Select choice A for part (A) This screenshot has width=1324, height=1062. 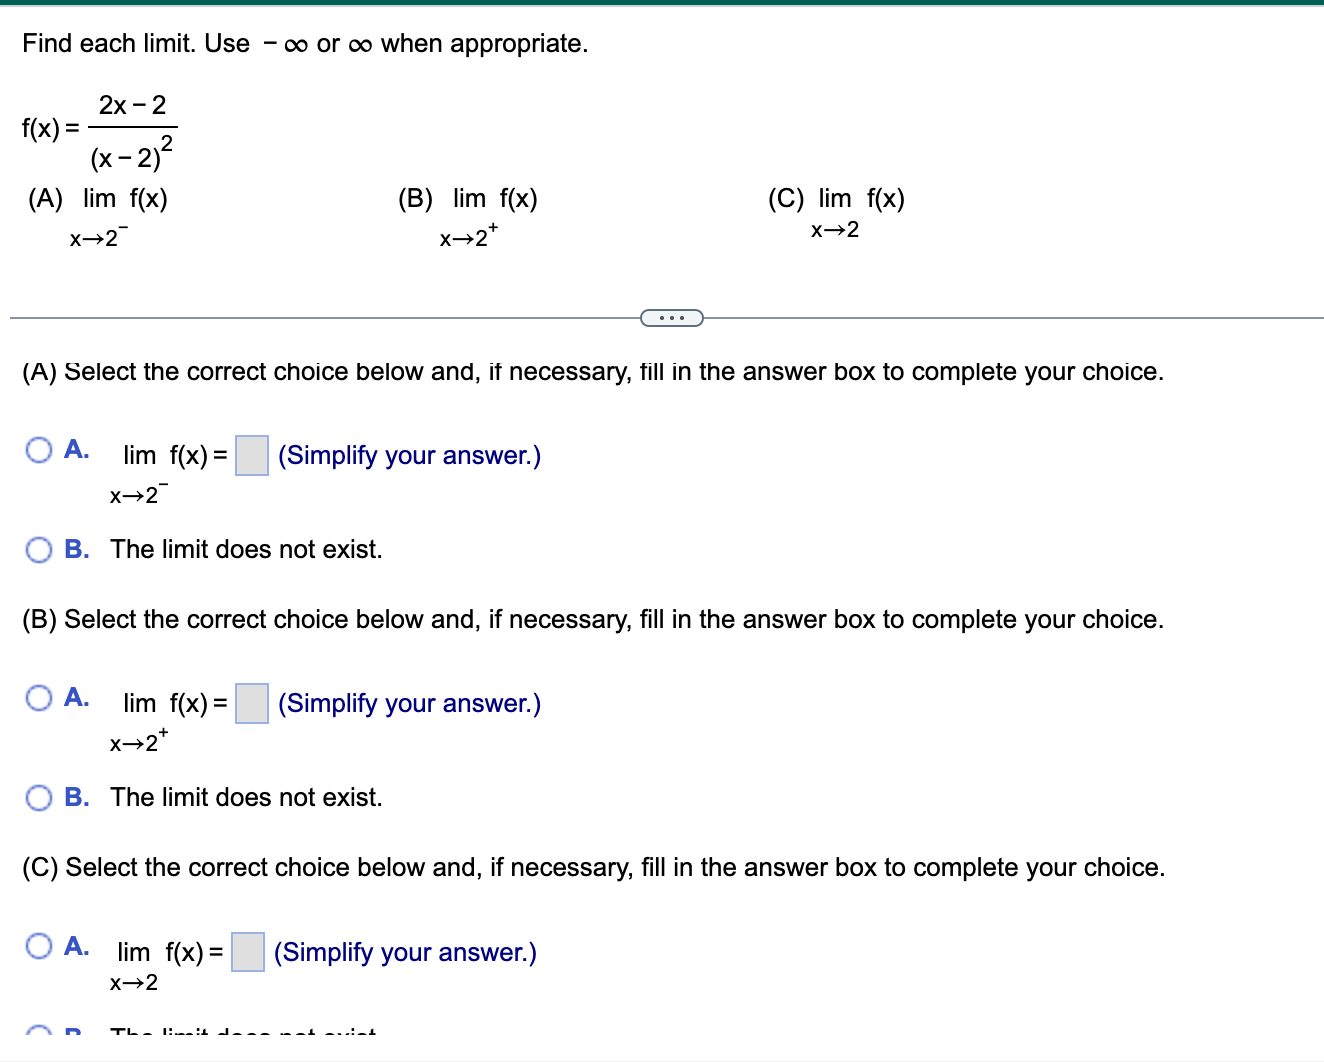tap(39, 450)
